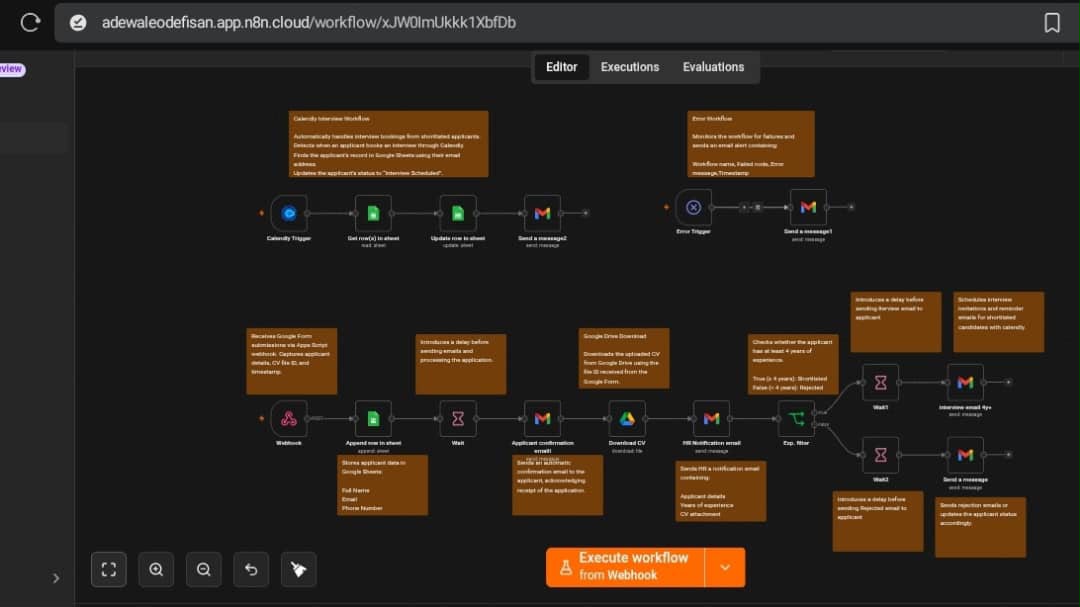The image size is (1080, 607).
Task: Expand the collapsed left sidebar chevron
Action: (x=56, y=578)
